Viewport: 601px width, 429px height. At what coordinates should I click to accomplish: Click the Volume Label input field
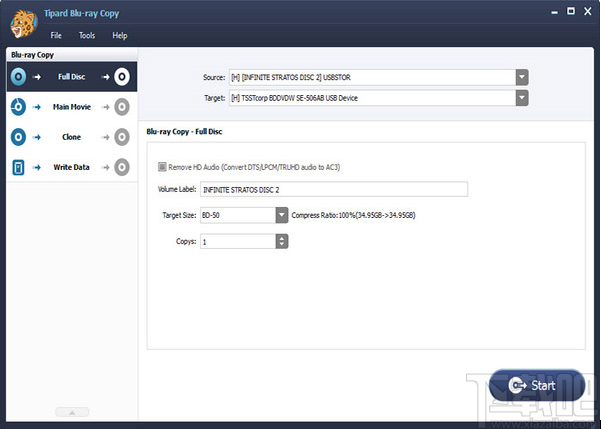pos(334,189)
